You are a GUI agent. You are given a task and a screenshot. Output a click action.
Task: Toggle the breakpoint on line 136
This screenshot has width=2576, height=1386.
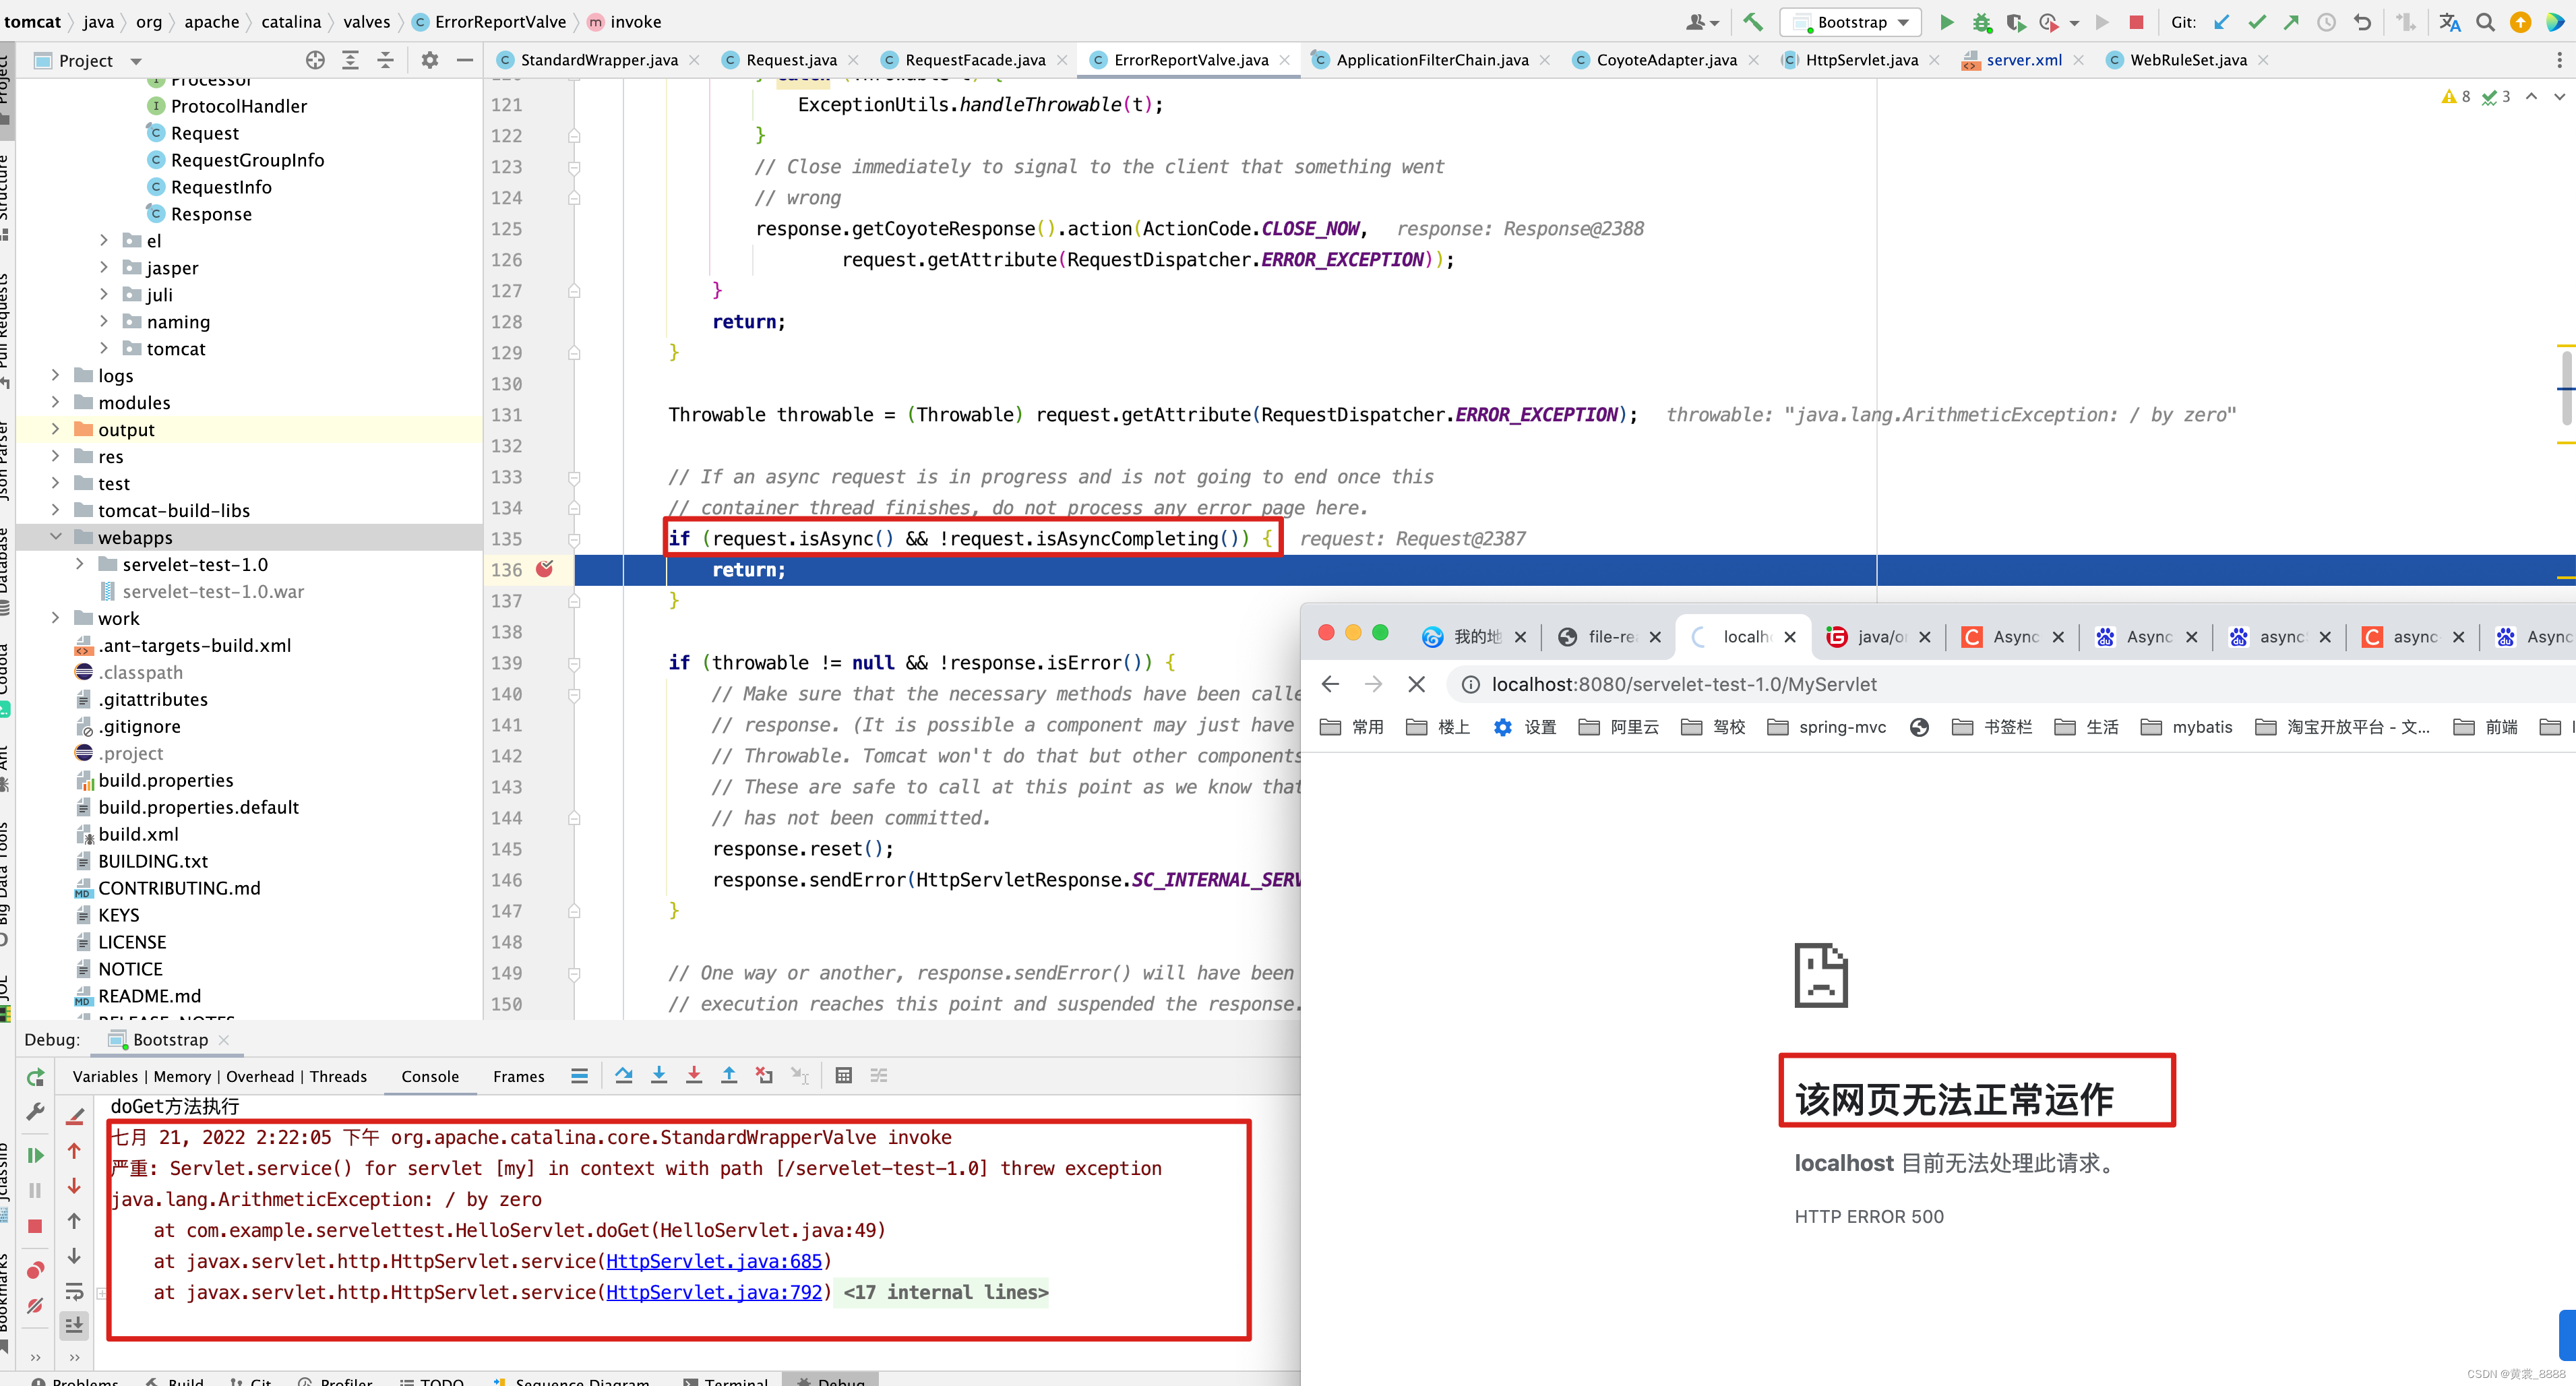coord(544,569)
